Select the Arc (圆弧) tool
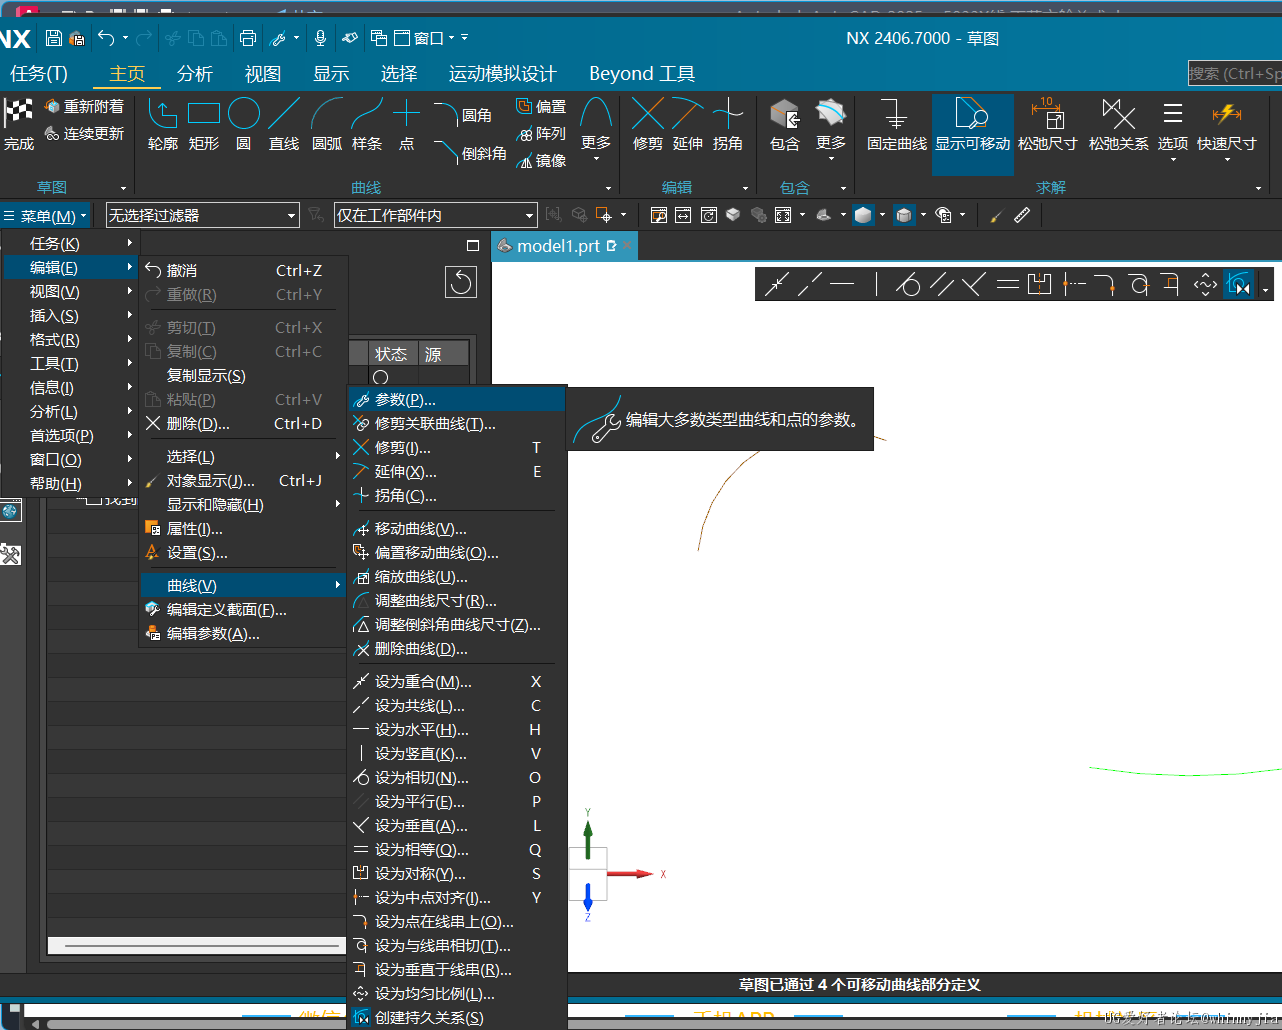Viewport: 1282px width, 1030px height. pyautogui.click(x=327, y=124)
